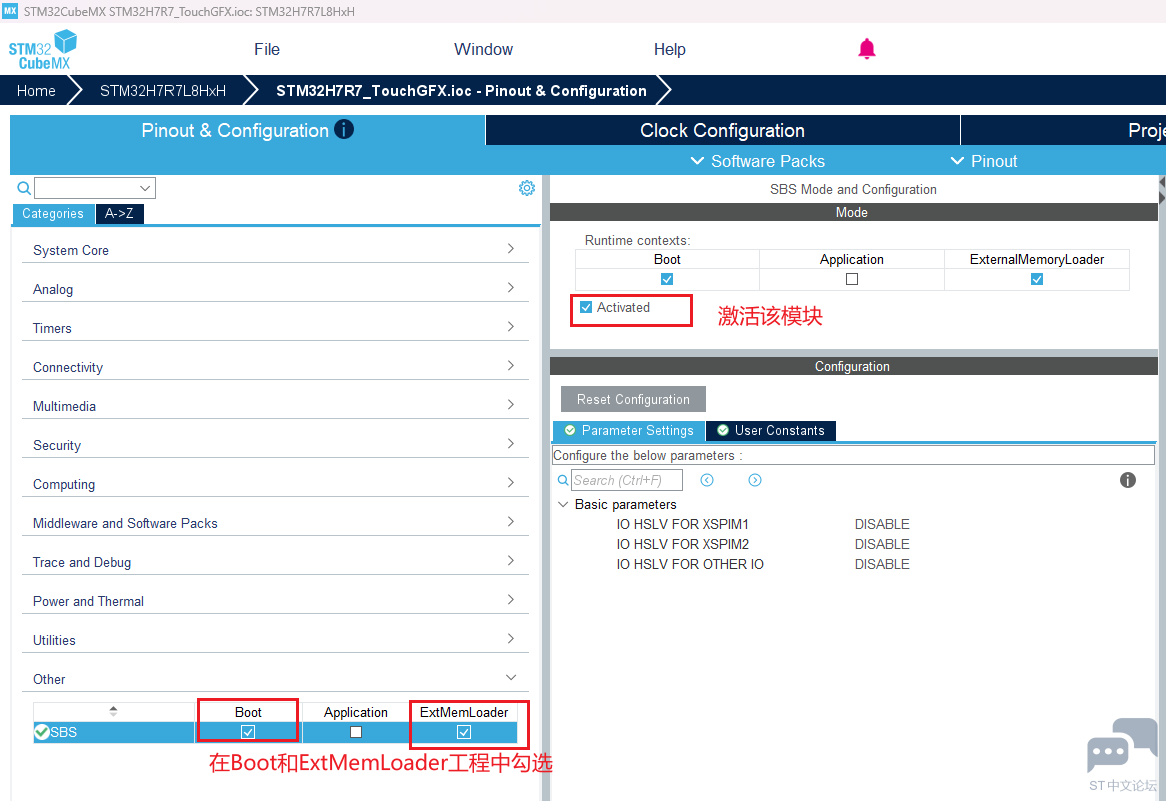Select IO HSLV FOR OTHER IO parameter

coord(690,564)
